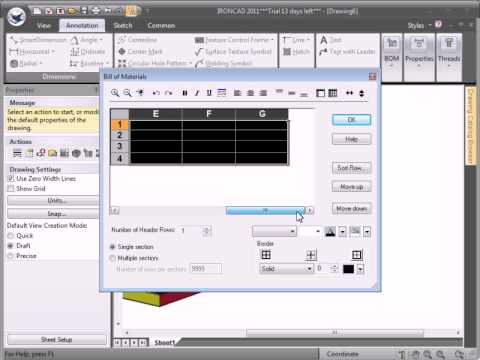
Task: Select the Precise view creation mode
Action: pos(11,256)
